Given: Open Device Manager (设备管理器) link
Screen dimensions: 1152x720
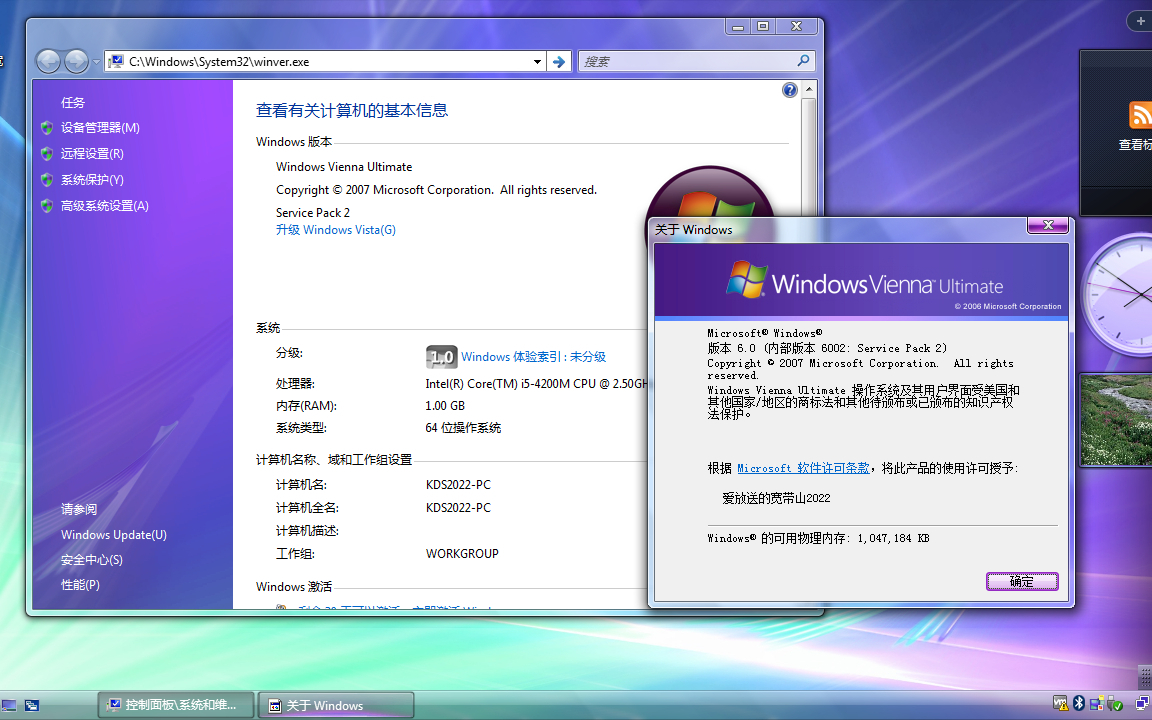Looking at the screenshot, I should pyautogui.click(x=100, y=128).
